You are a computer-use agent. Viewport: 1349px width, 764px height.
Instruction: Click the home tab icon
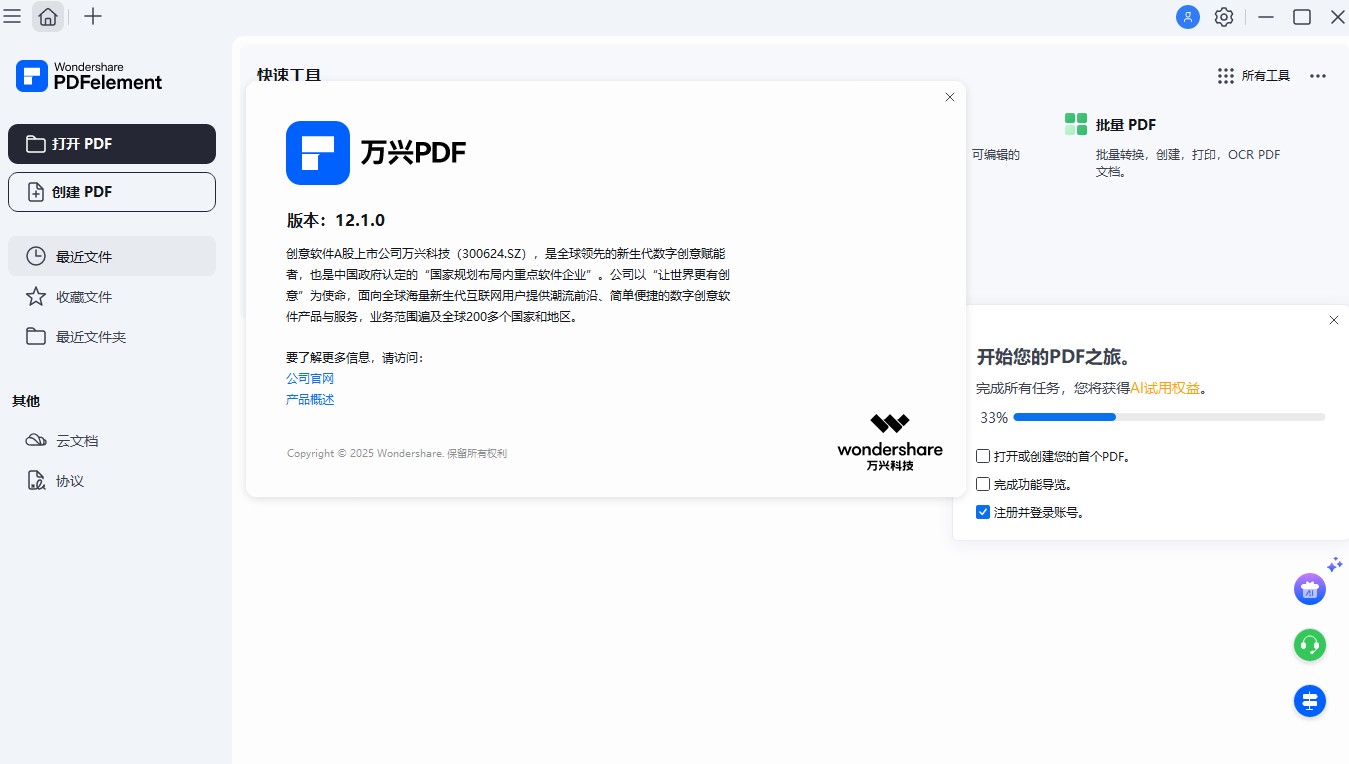[x=48, y=17]
